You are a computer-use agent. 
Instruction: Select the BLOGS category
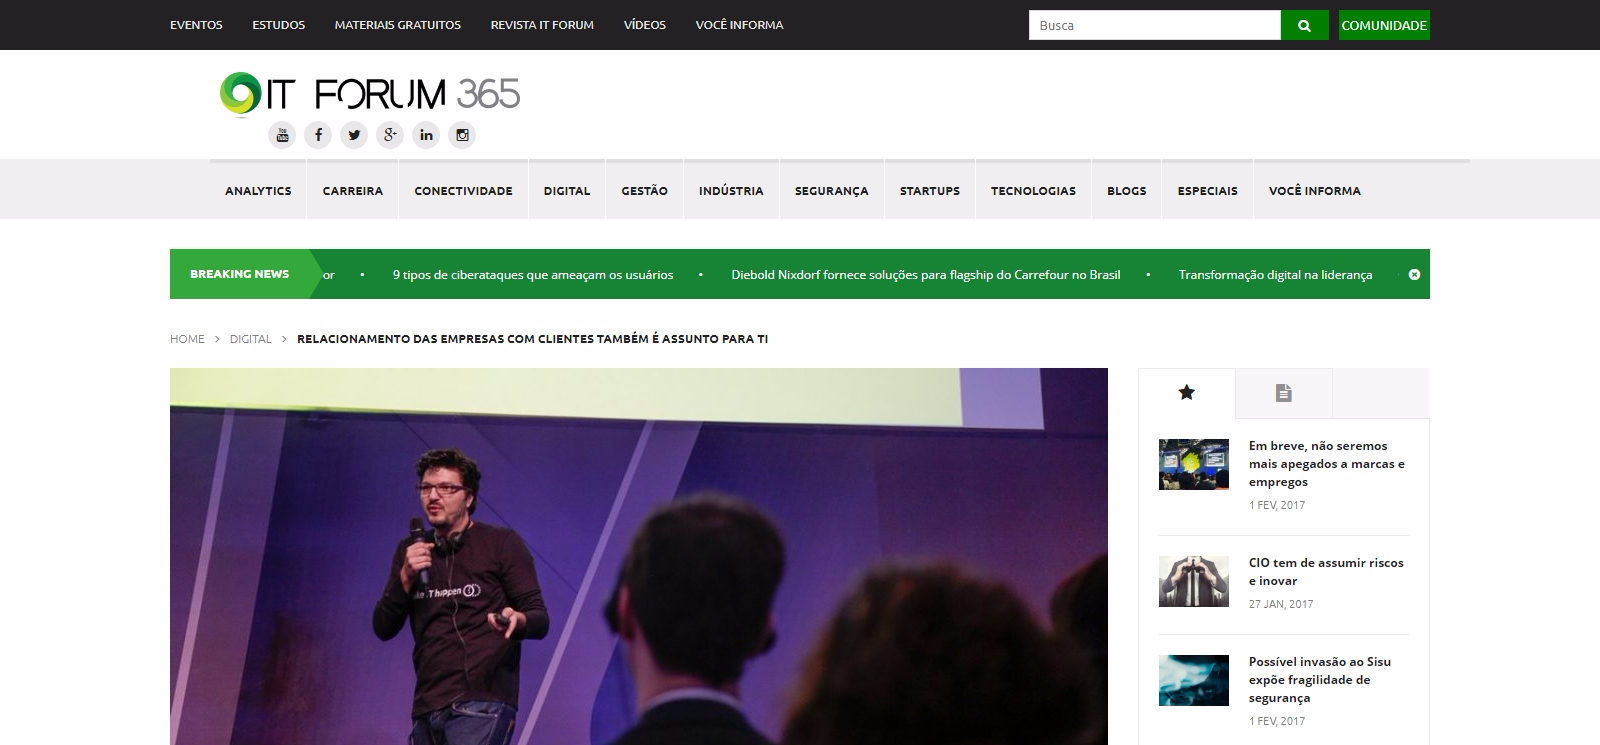pos(1127,191)
